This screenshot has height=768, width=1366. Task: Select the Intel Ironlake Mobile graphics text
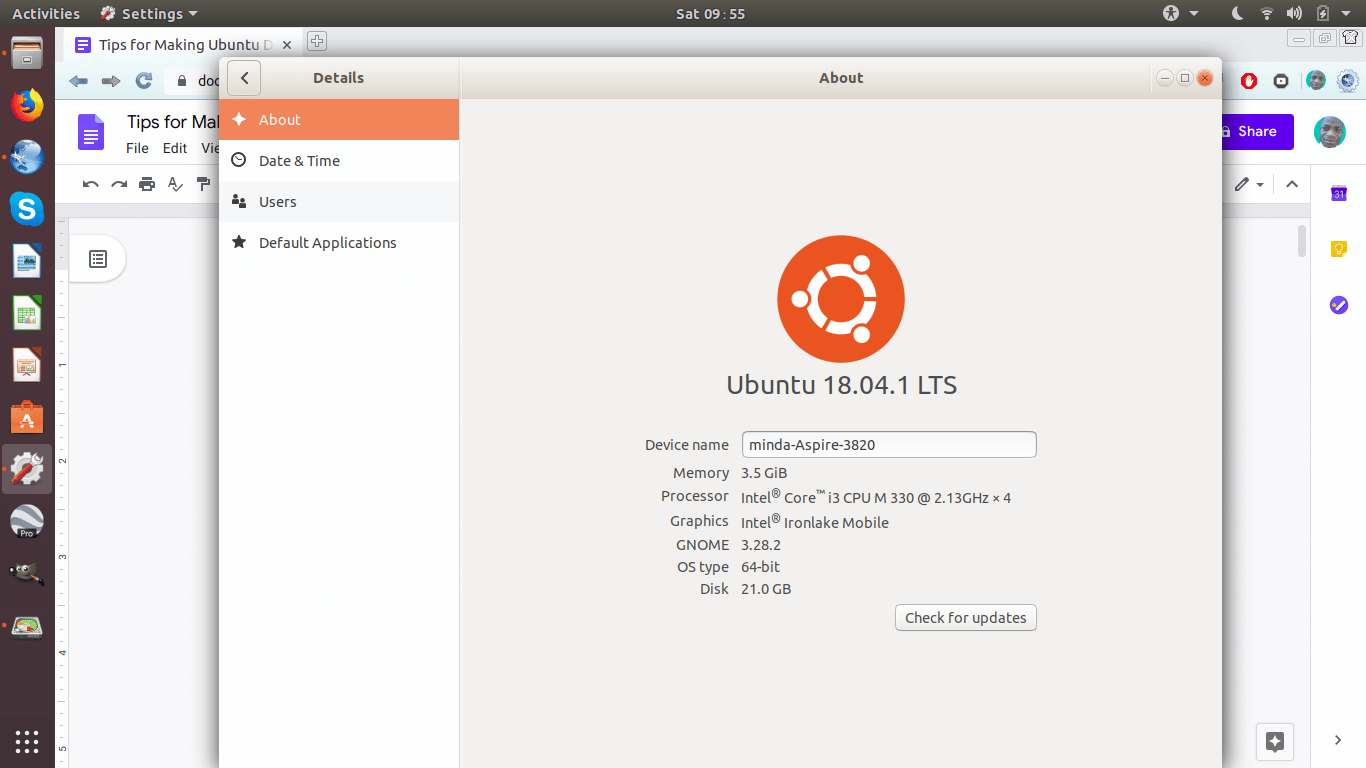815,522
